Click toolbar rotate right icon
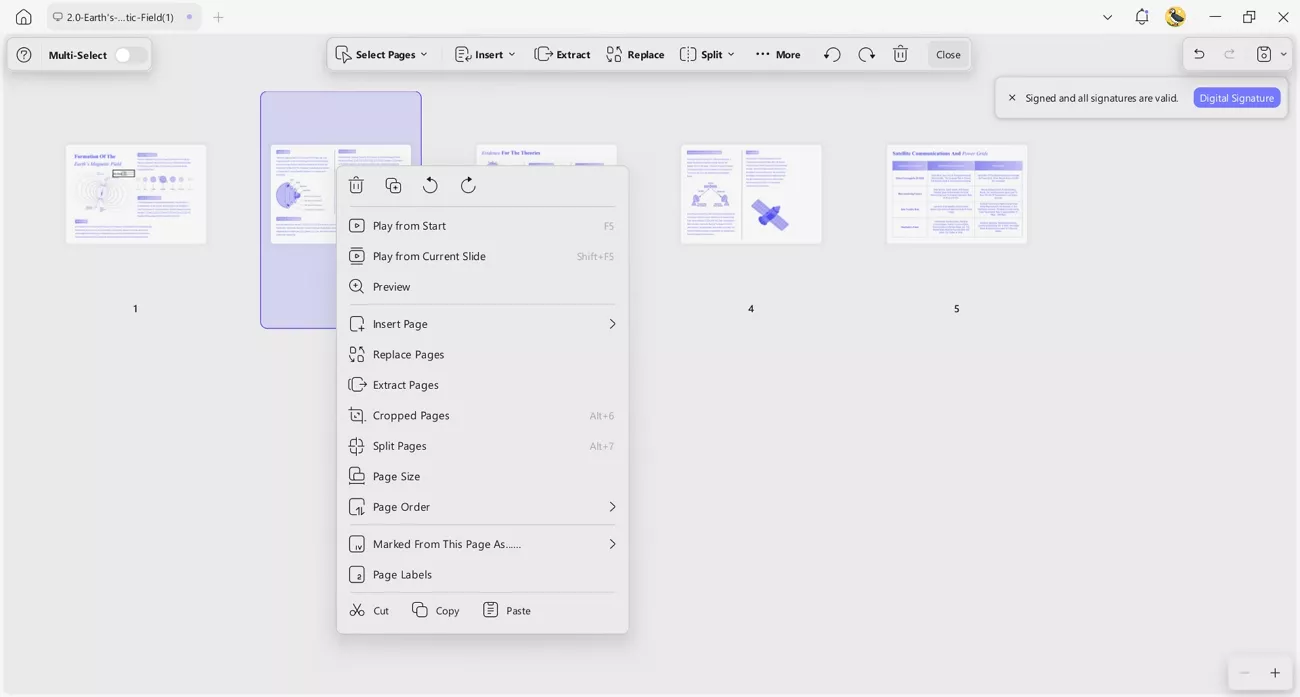1300x697 pixels. (867, 54)
